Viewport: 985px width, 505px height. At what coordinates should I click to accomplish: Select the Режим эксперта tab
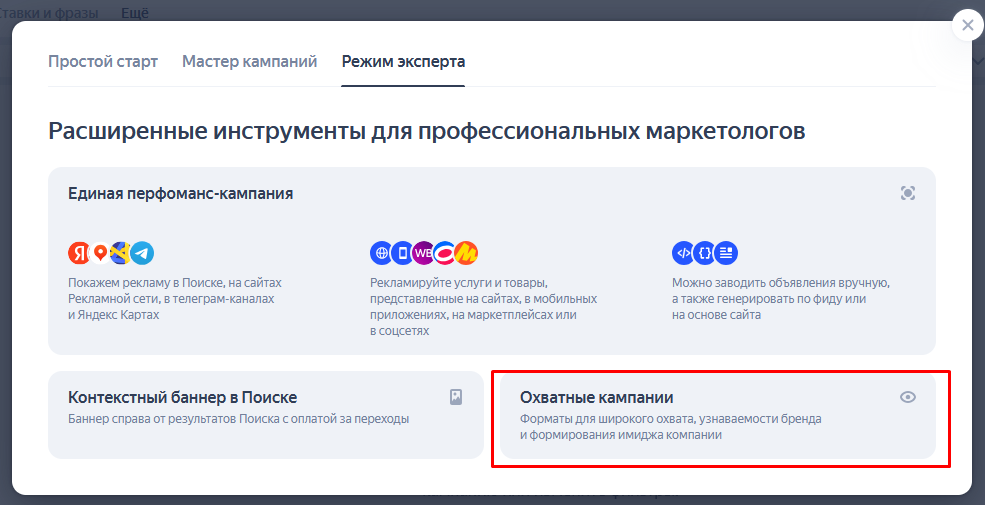point(403,62)
